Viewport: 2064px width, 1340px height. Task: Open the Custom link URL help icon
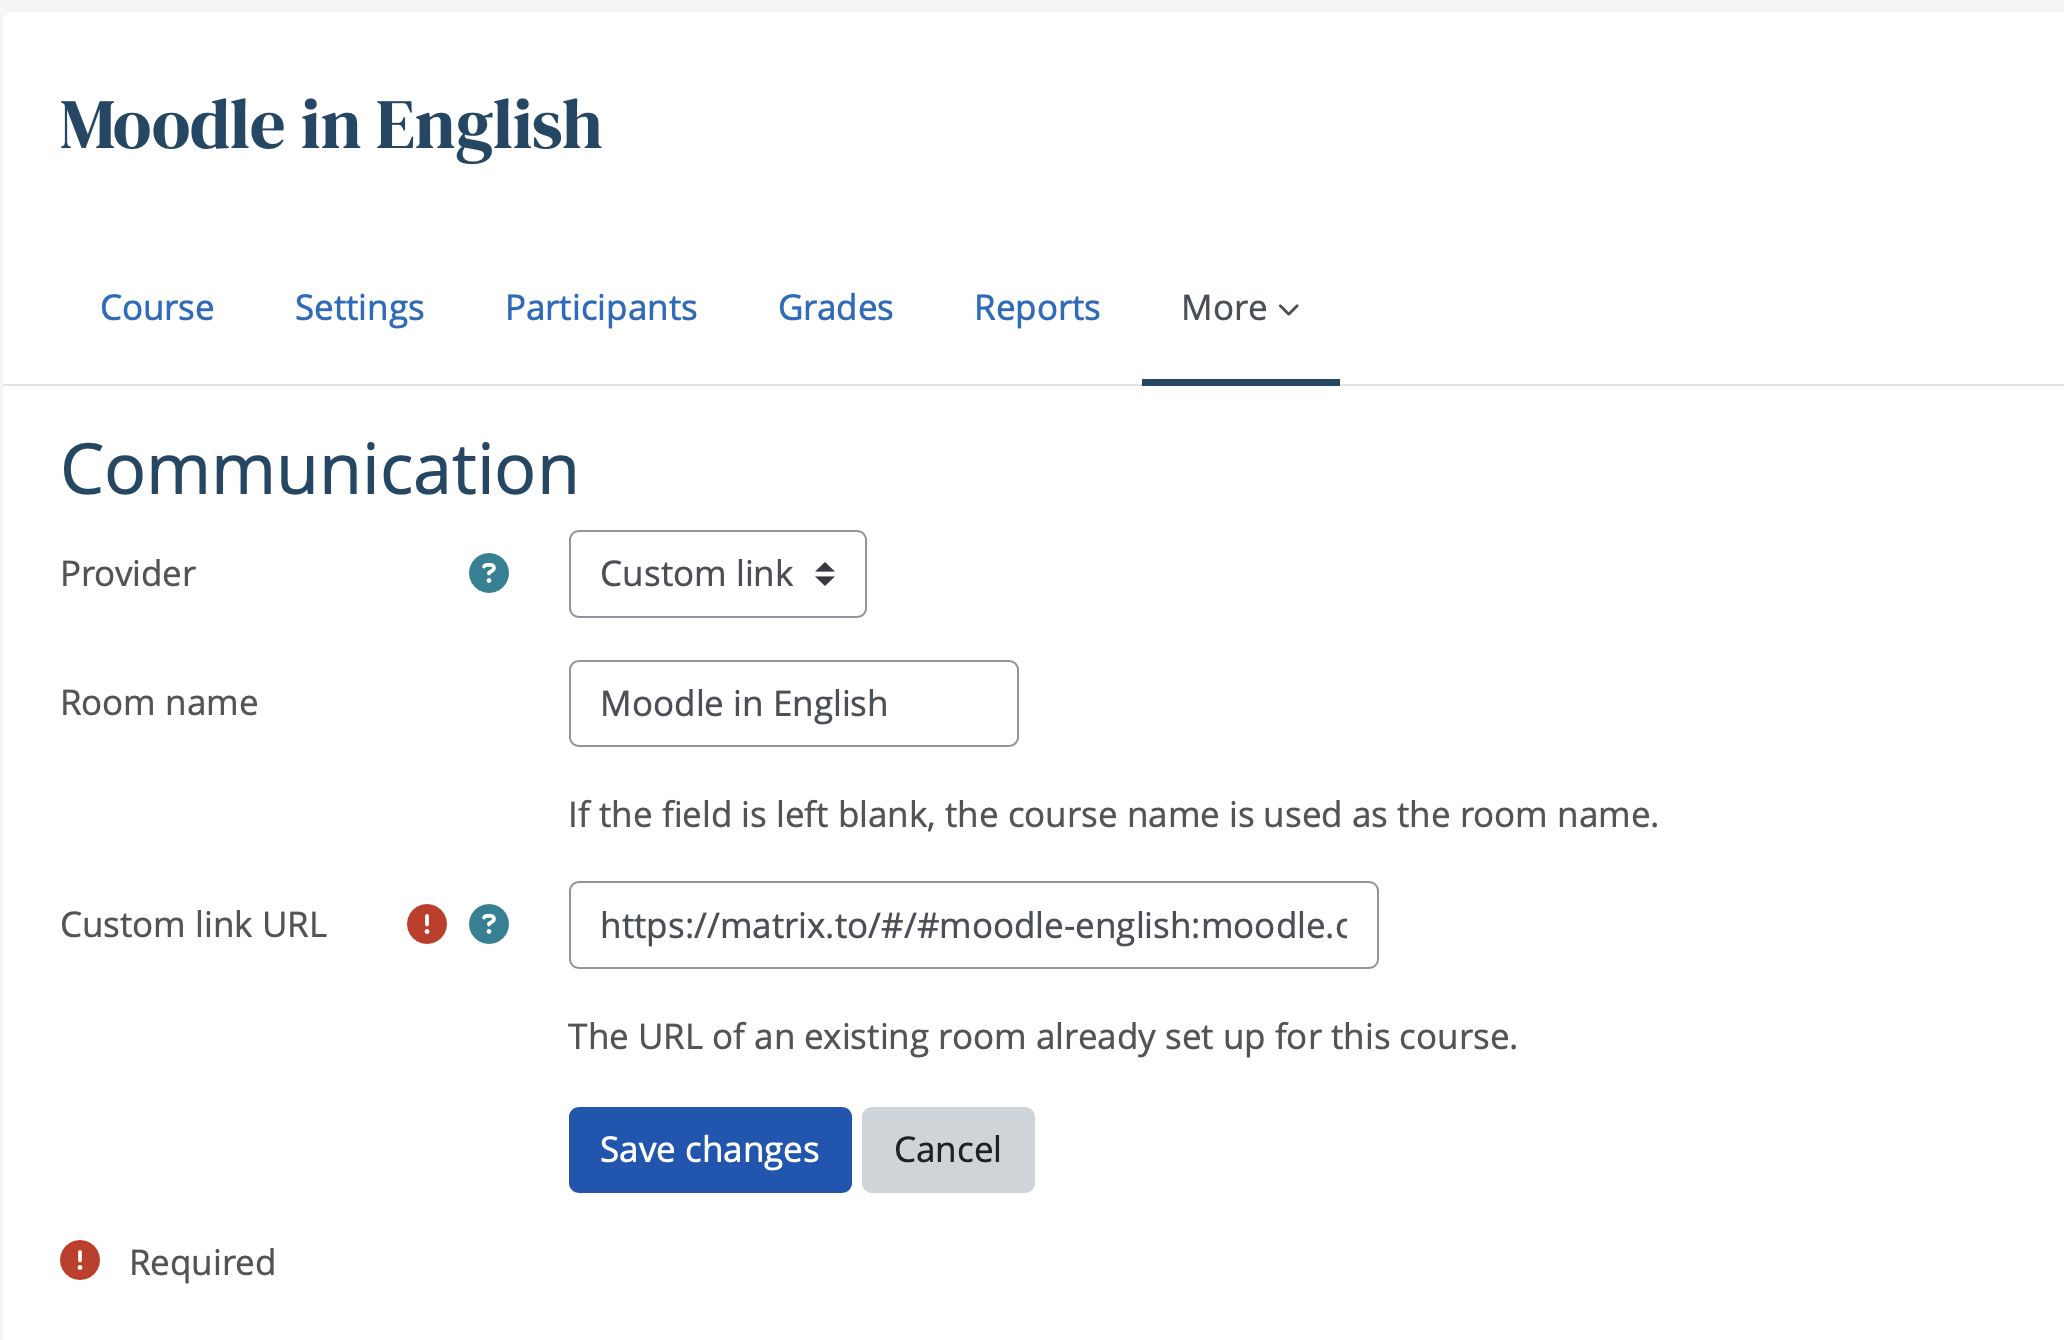click(489, 924)
